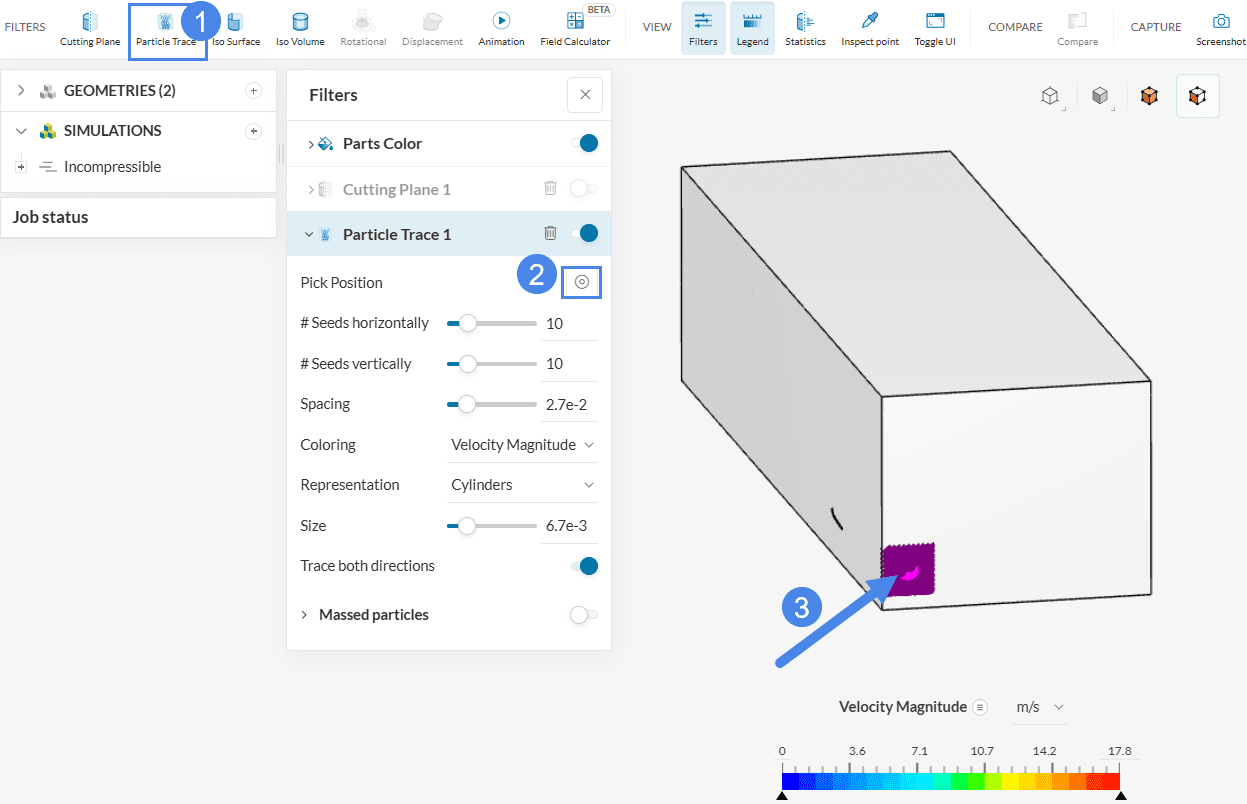Turn off Trace both directions
Screen dimensions: 1247x804
click(585, 566)
